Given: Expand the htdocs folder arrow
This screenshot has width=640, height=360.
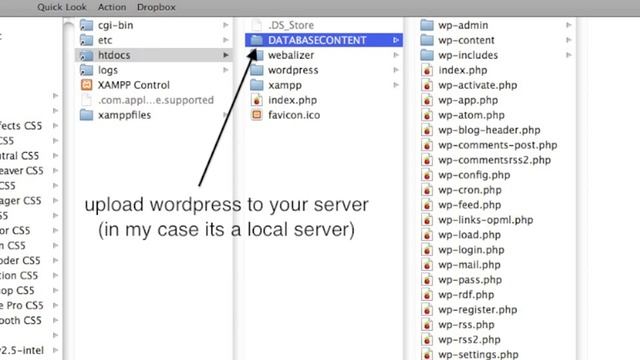Looking at the screenshot, I should 226,55.
